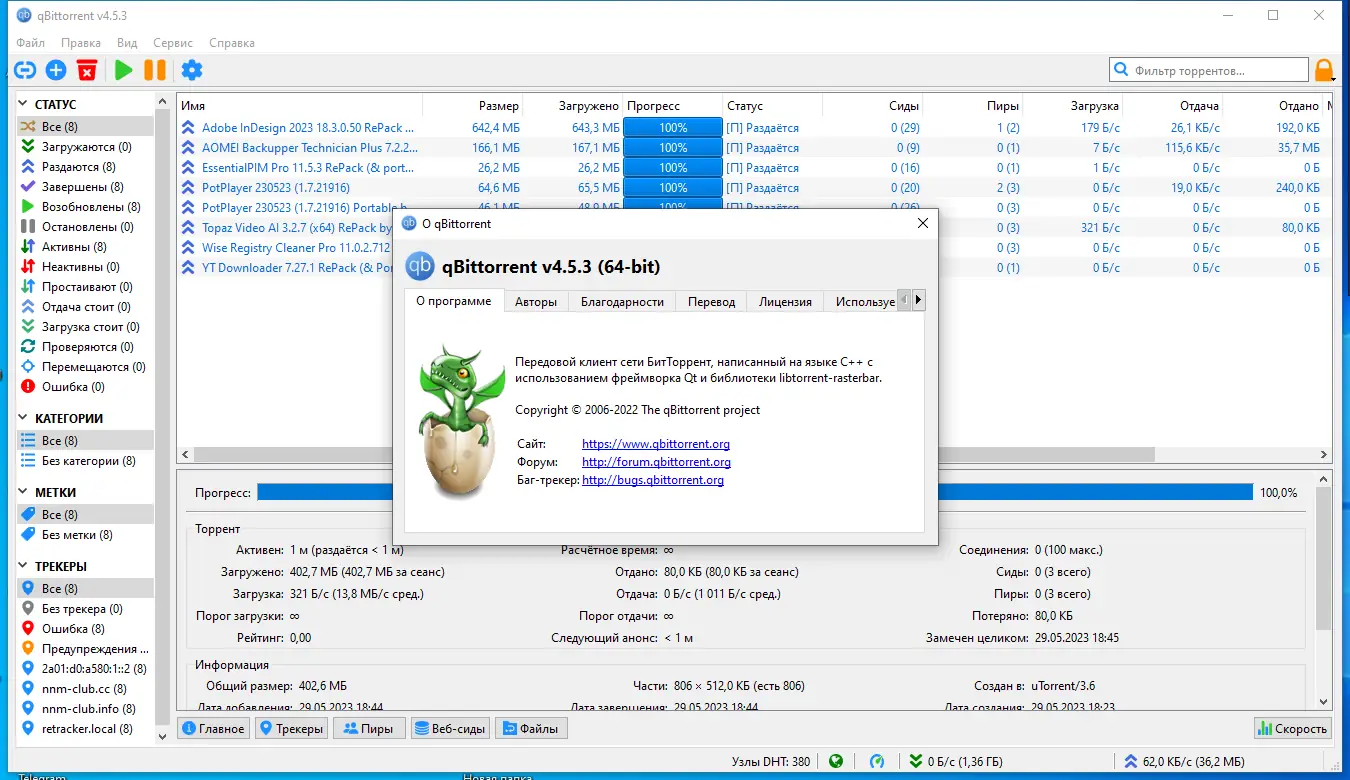Show torrents under Проверяются (0)

pos(85,347)
